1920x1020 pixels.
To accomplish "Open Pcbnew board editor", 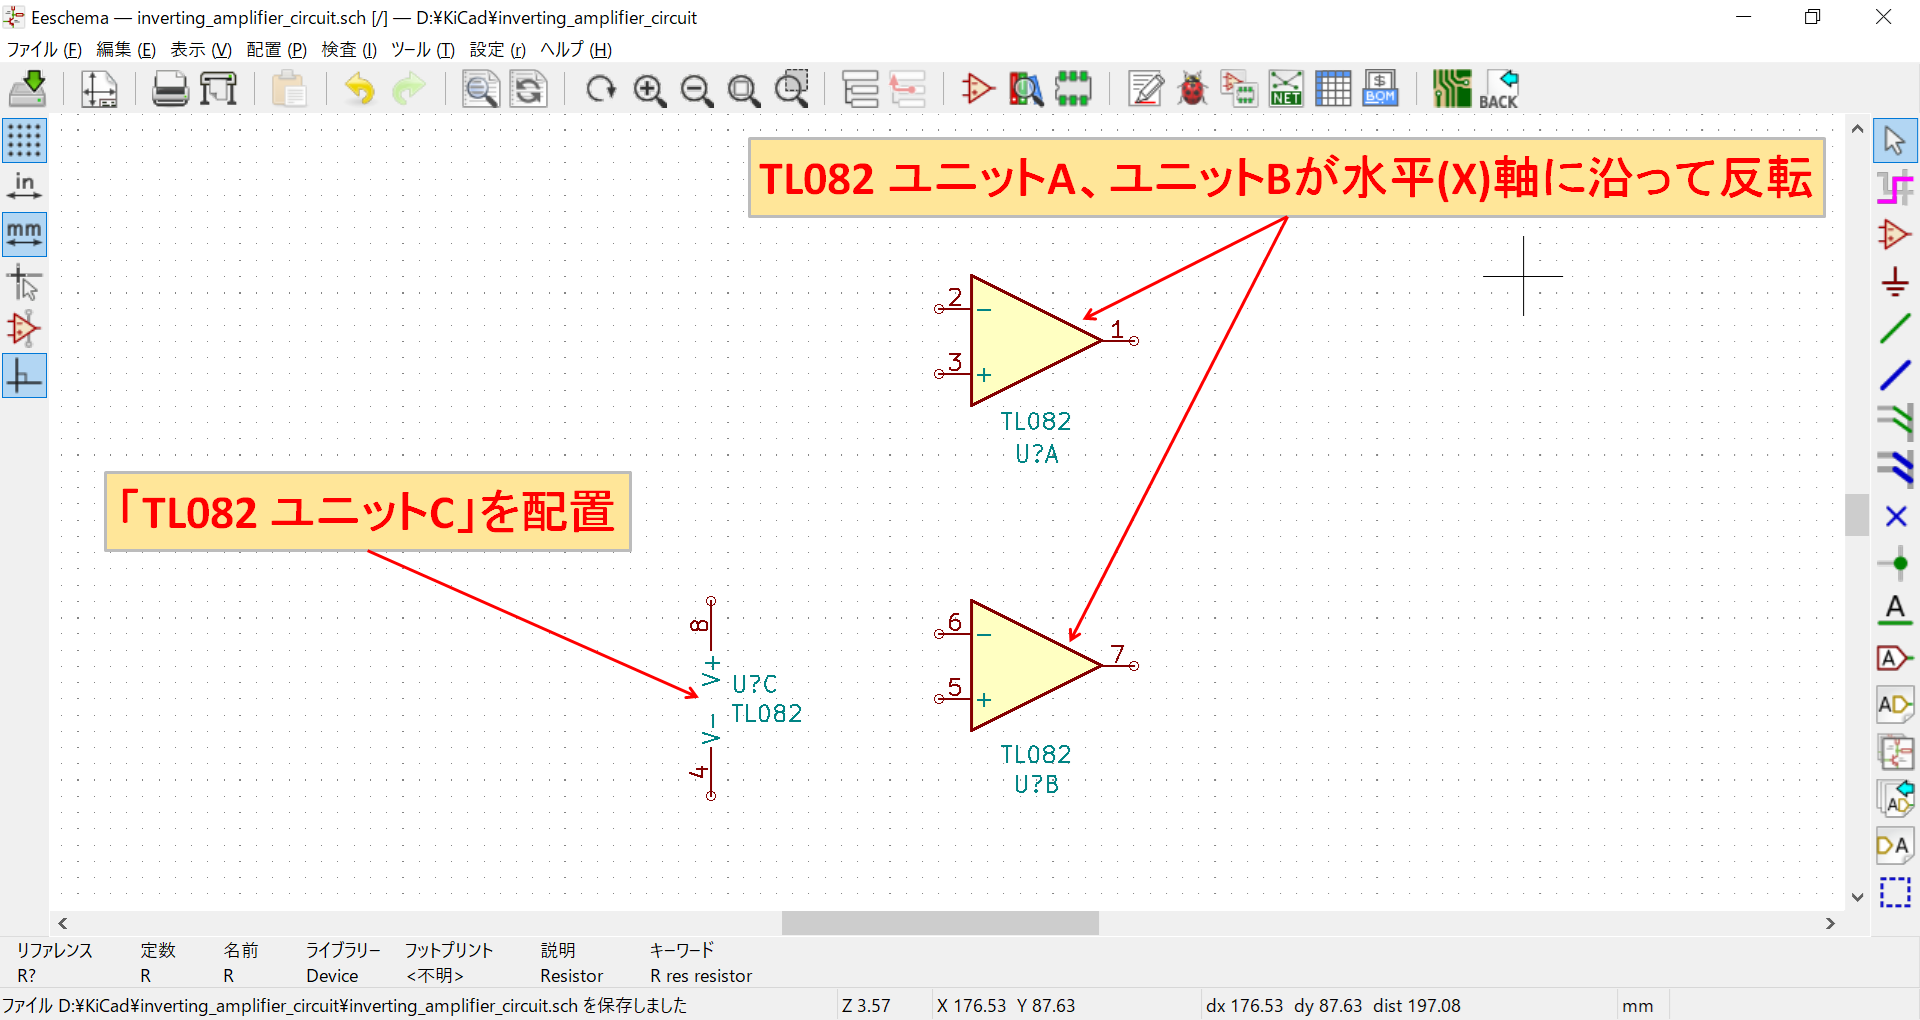I will (x=1451, y=88).
